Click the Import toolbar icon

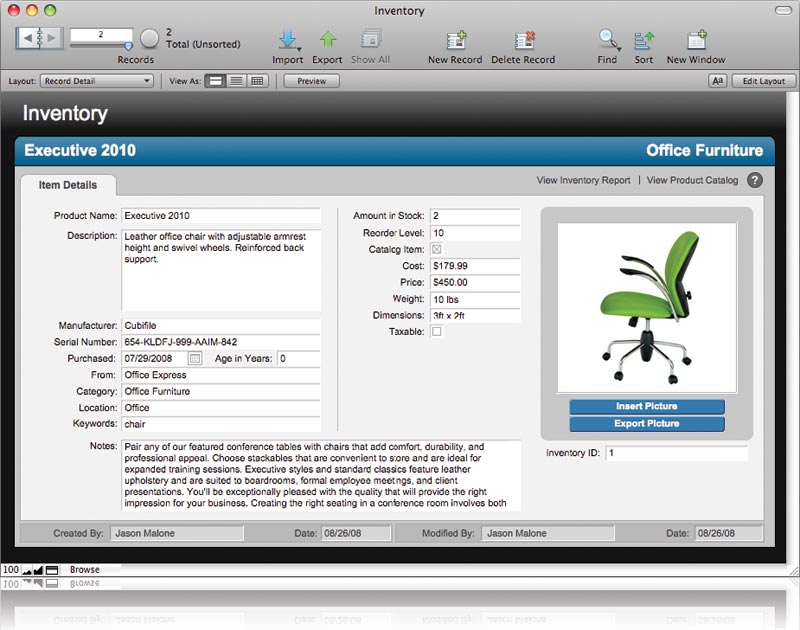288,40
